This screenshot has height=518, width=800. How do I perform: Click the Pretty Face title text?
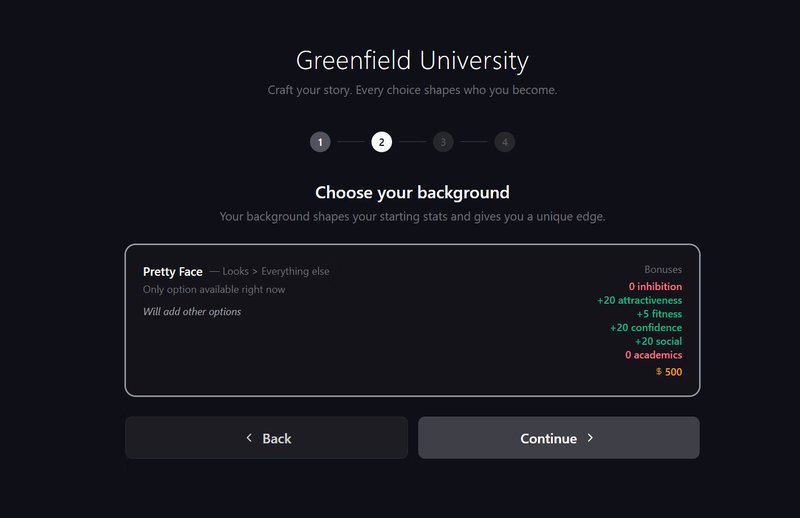(x=172, y=272)
